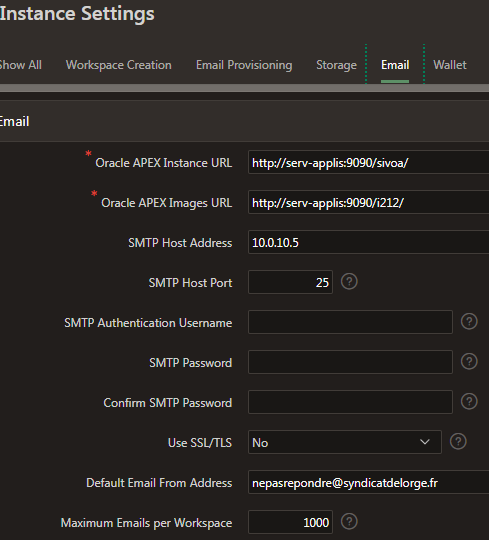Image resolution: width=489 pixels, height=540 pixels.
Task: Edit the Oracle APEX Images URL field
Action: (x=368, y=202)
